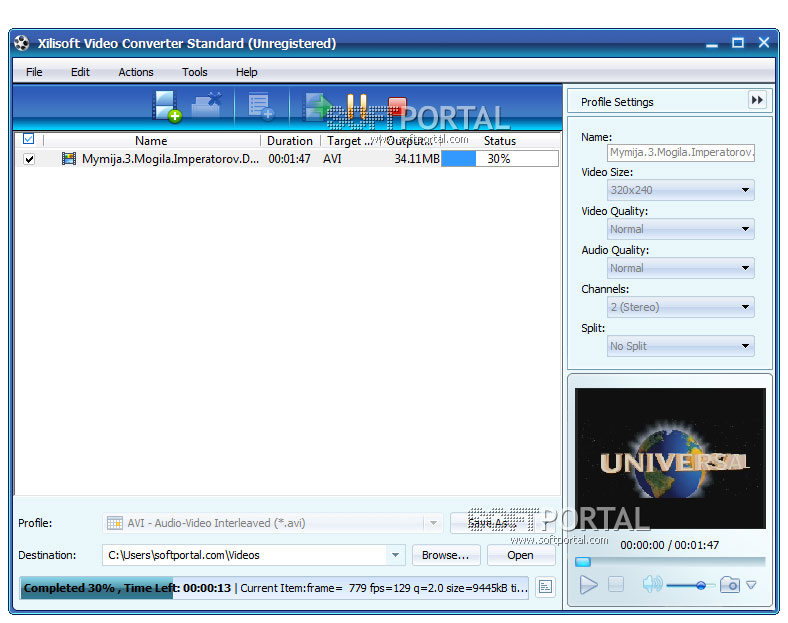Click the Current Item frame status text

pyautogui.click(x=384, y=588)
